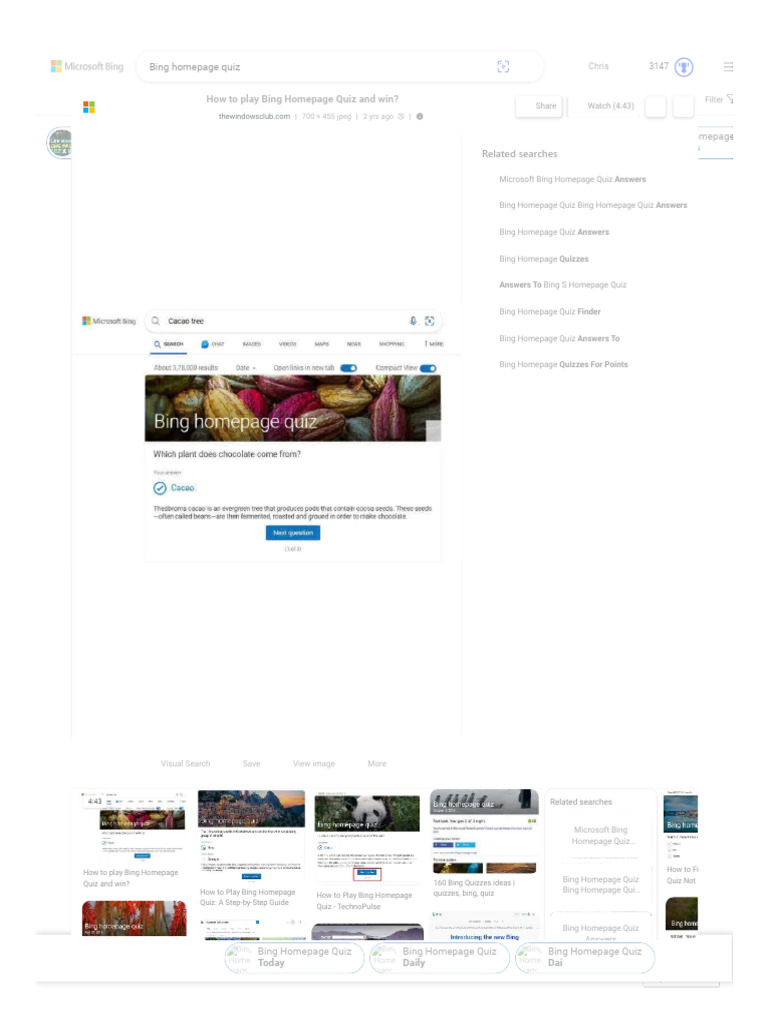This screenshot has height=1024, width=768.
Task: Click the 3147 rewards points count
Action: pyautogui.click(x=658, y=66)
